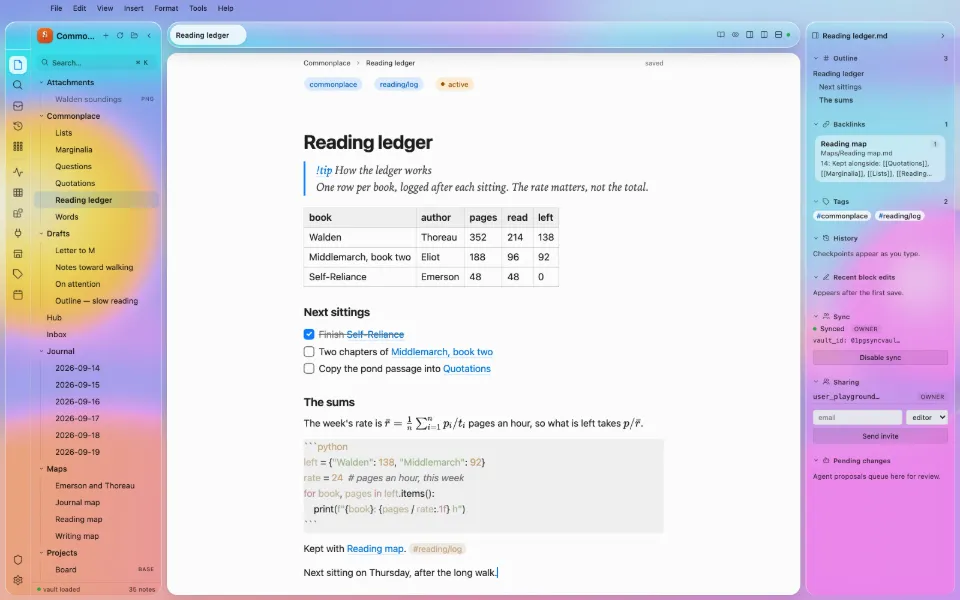Viewport: 960px width, 600px height.
Task: Click the vertical split pane icon, fourth in the tab bar
Action: tap(764, 35)
